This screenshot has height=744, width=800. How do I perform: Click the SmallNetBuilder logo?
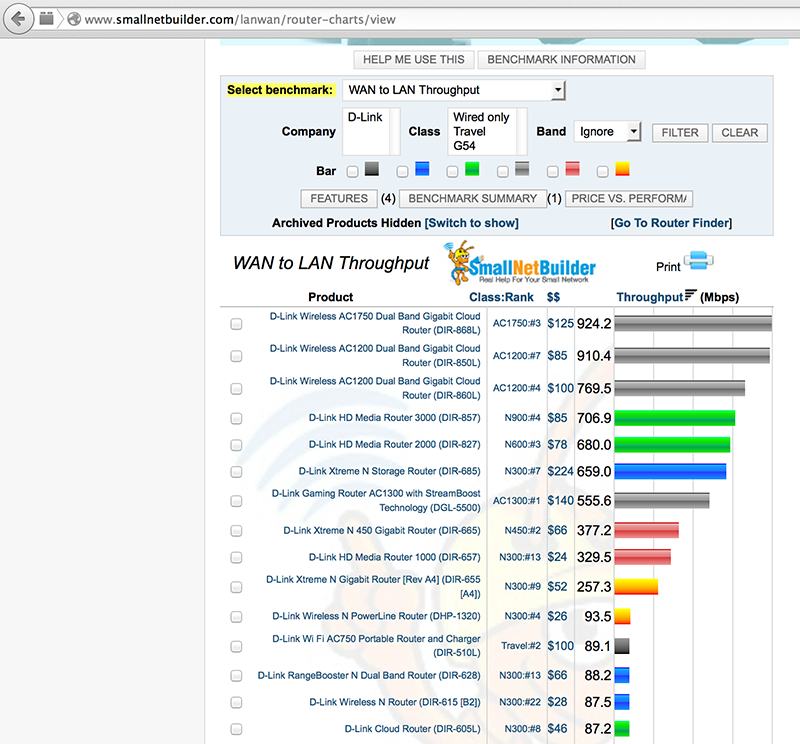521,264
